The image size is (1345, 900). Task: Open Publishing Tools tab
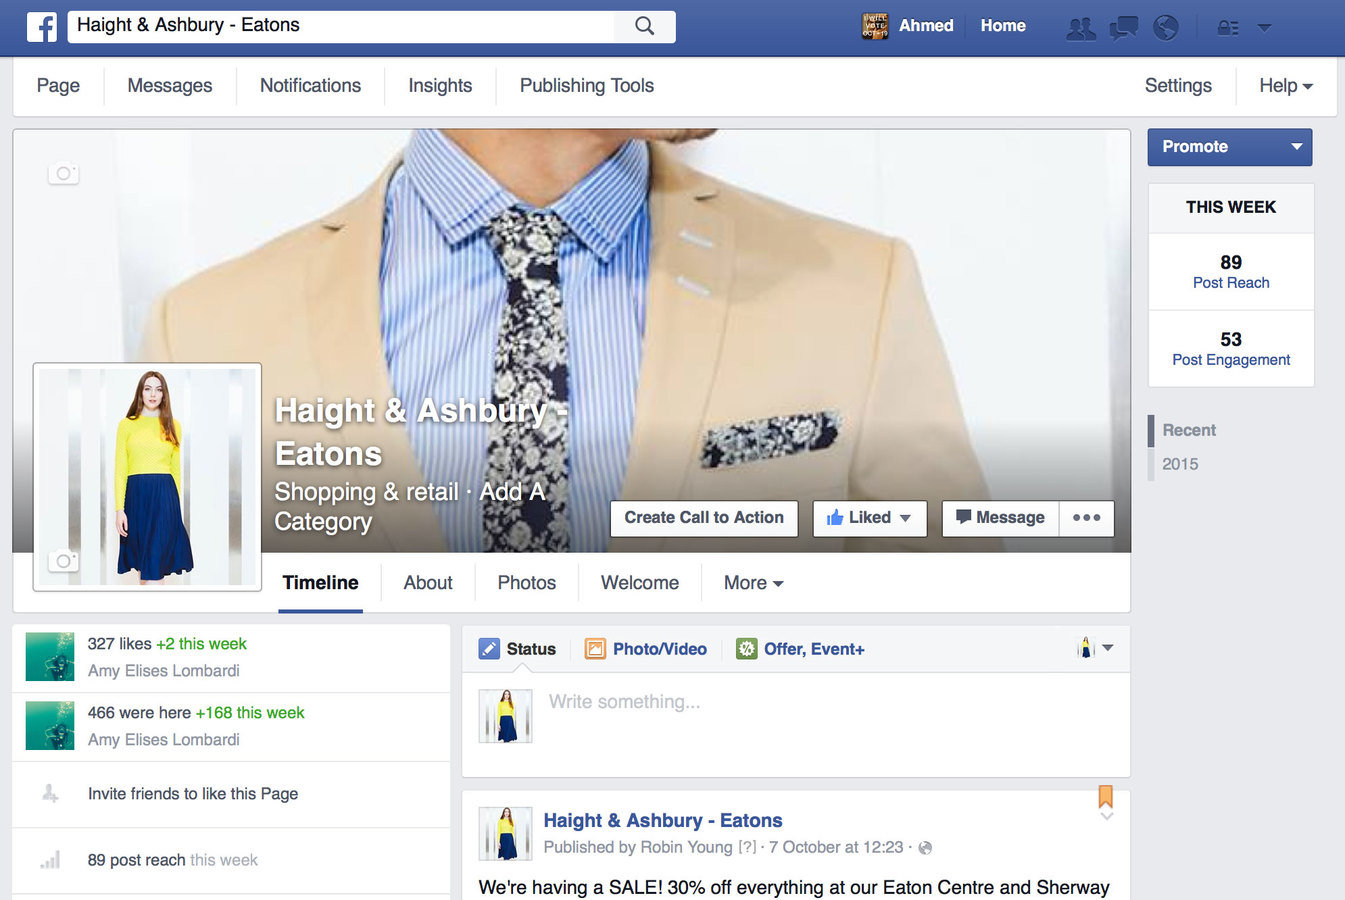587,86
